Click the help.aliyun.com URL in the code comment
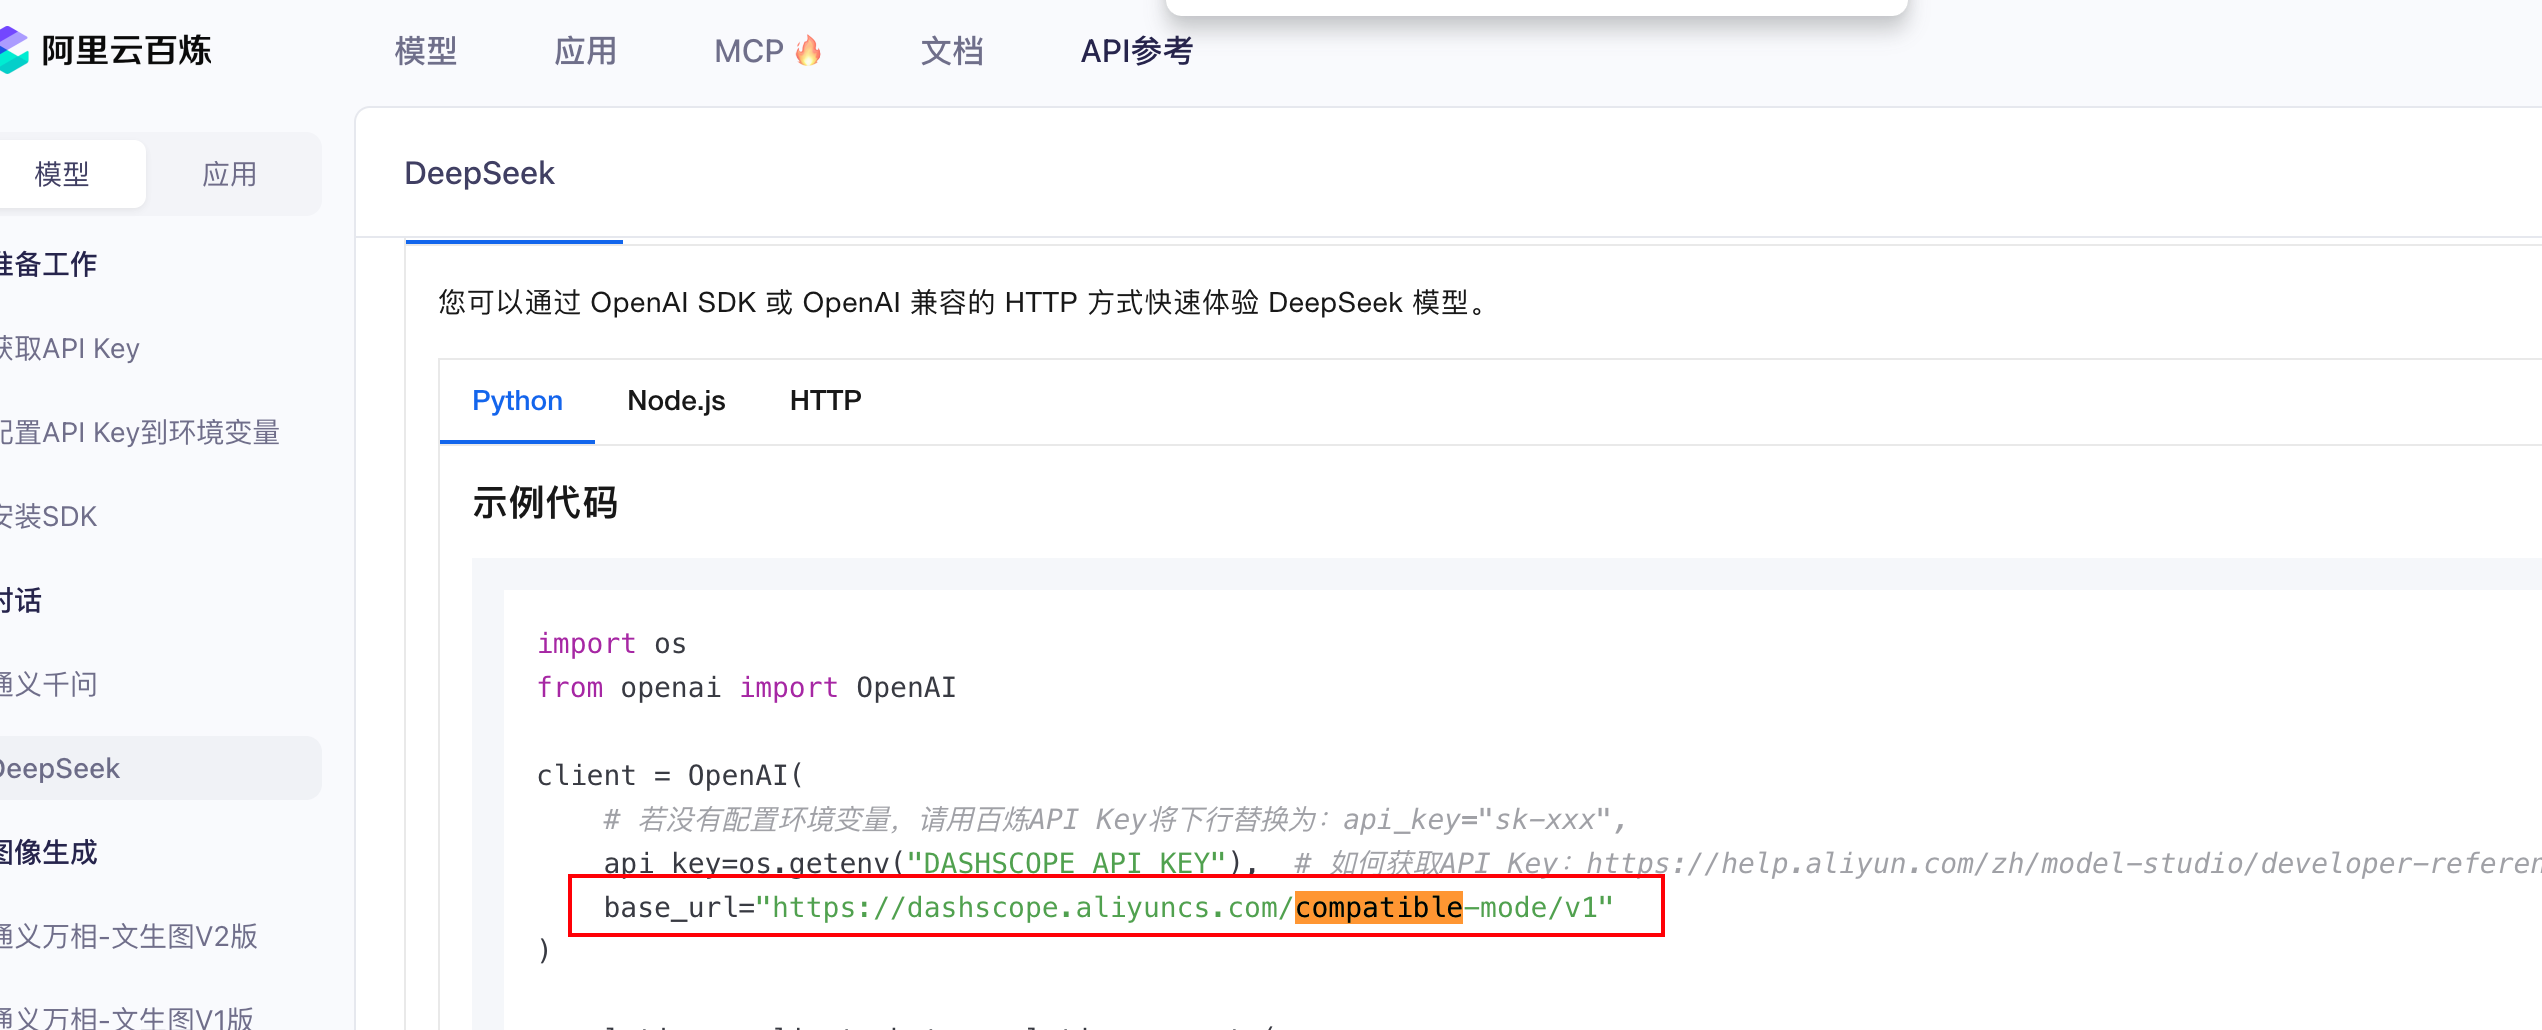 (x=2064, y=863)
